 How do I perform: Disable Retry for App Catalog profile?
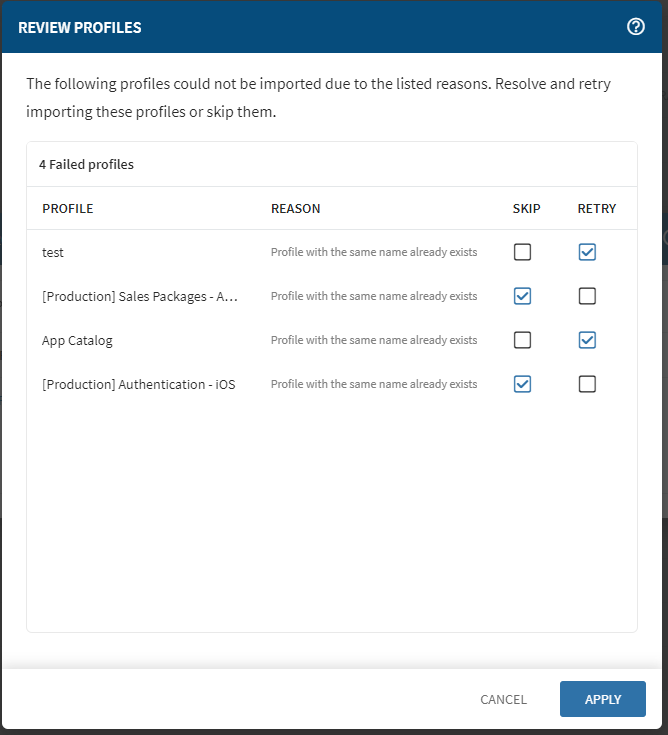point(587,340)
